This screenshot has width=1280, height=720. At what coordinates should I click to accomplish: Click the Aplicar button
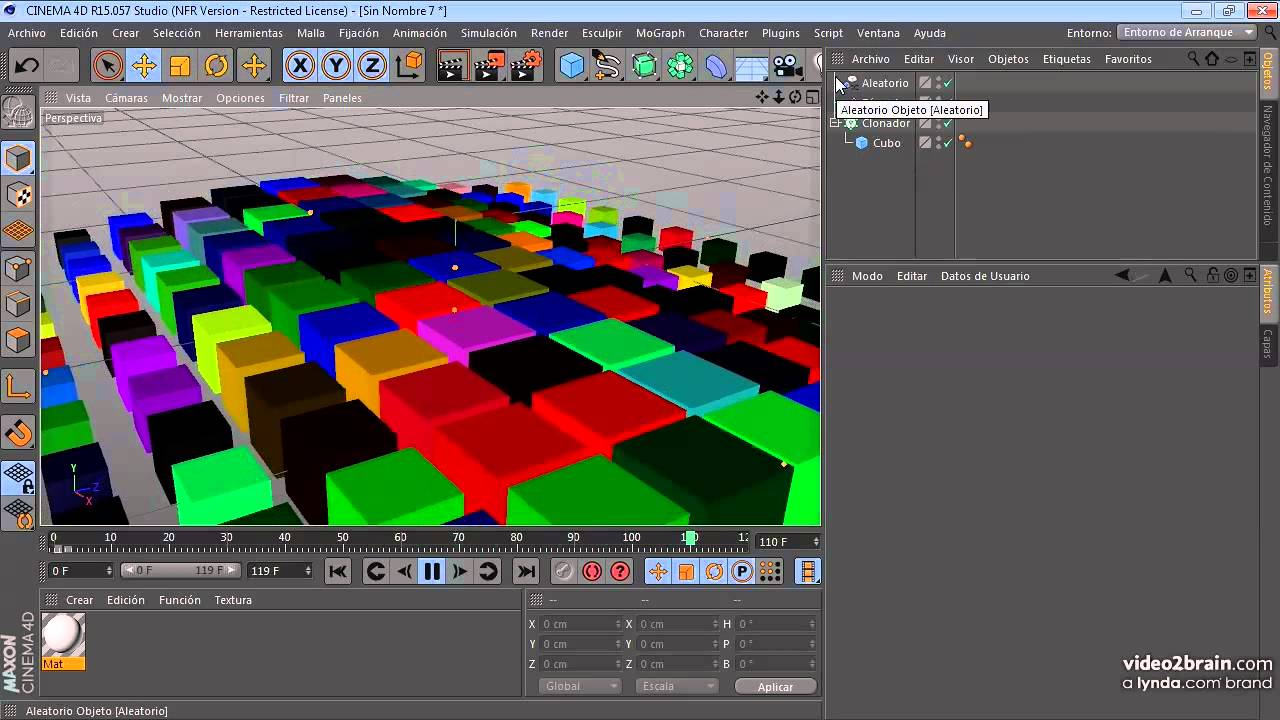(x=775, y=686)
